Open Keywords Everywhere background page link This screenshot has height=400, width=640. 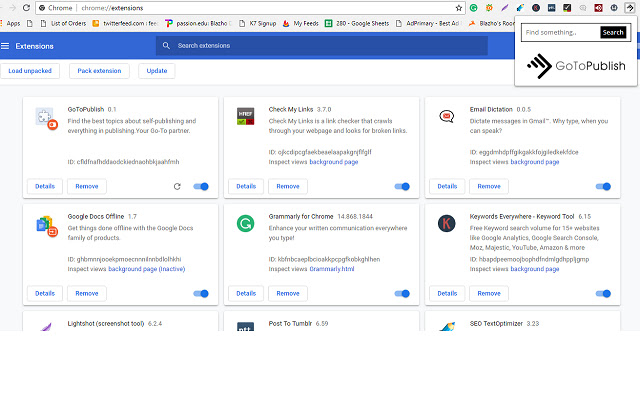535,269
